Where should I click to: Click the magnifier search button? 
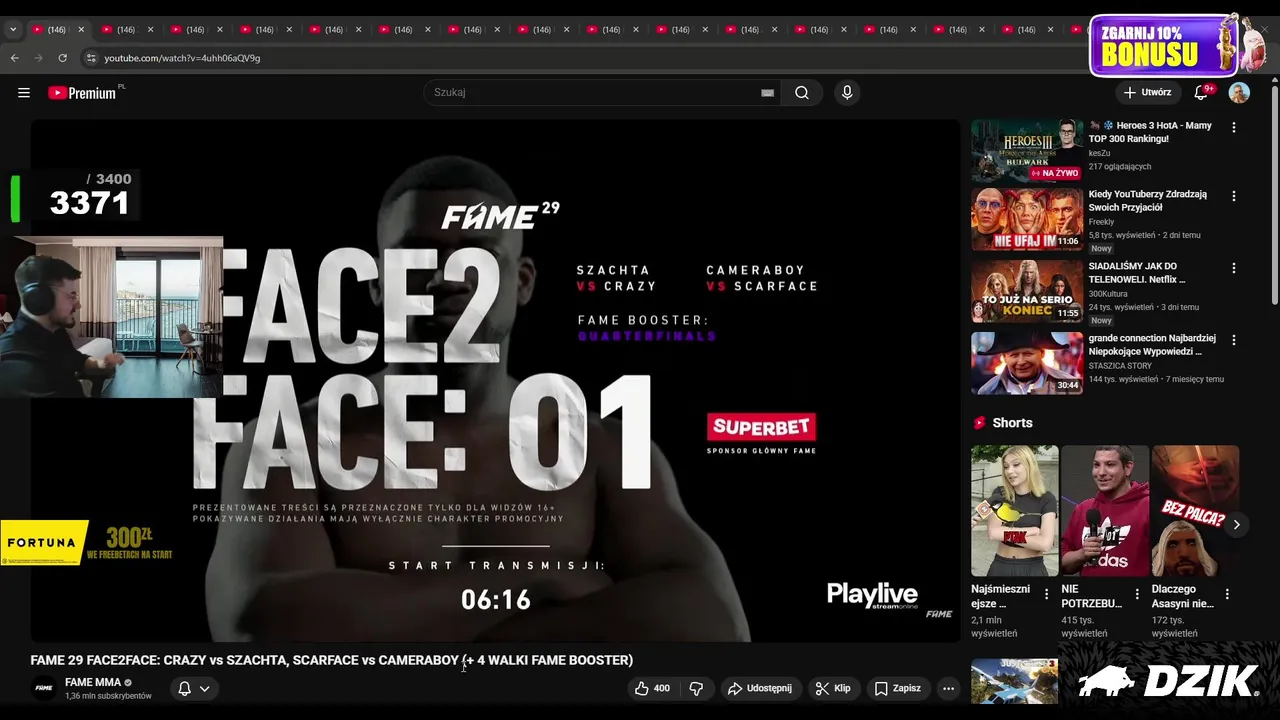coord(802,93)
